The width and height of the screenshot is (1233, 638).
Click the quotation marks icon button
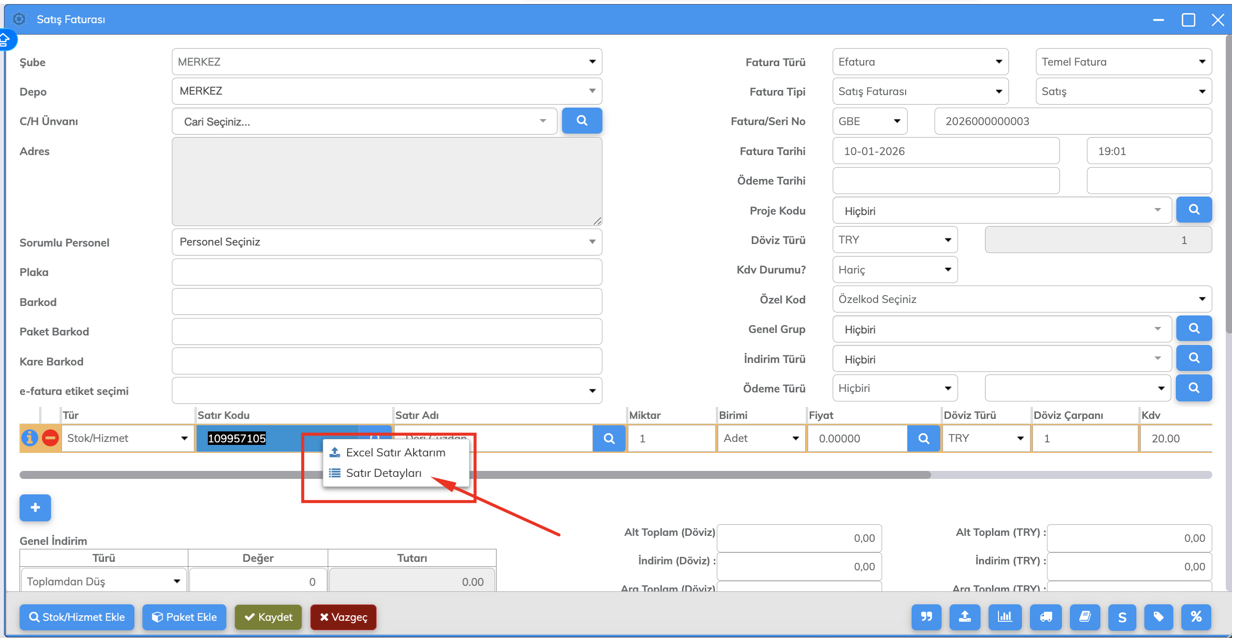coord(927,617)
